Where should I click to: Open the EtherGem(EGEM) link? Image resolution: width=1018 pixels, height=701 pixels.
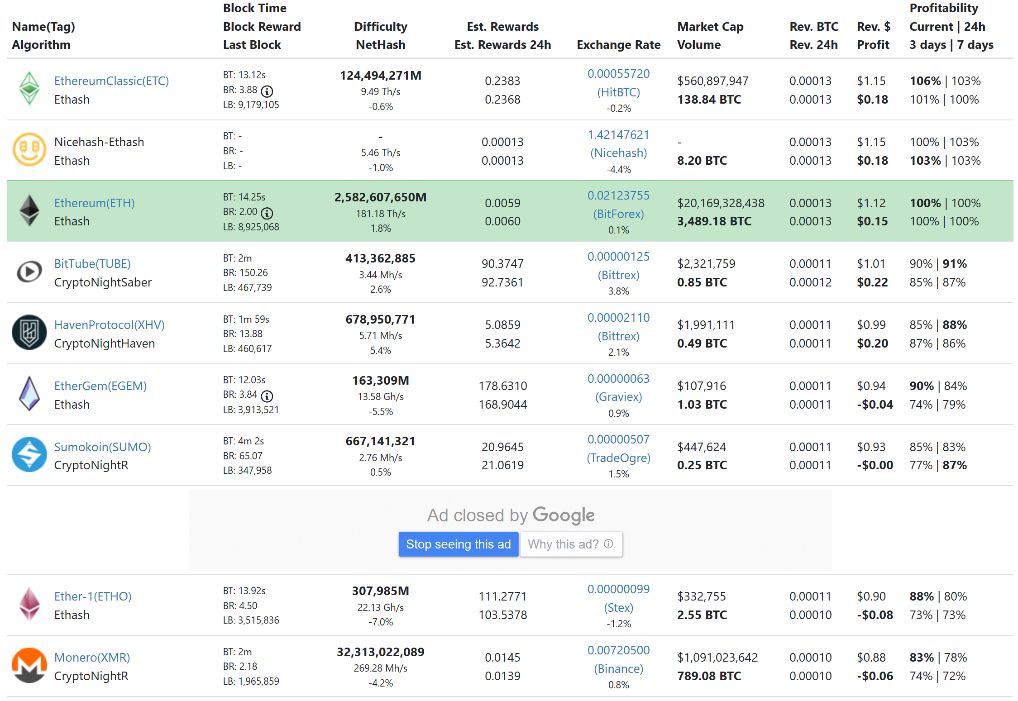tap(100, 386)
